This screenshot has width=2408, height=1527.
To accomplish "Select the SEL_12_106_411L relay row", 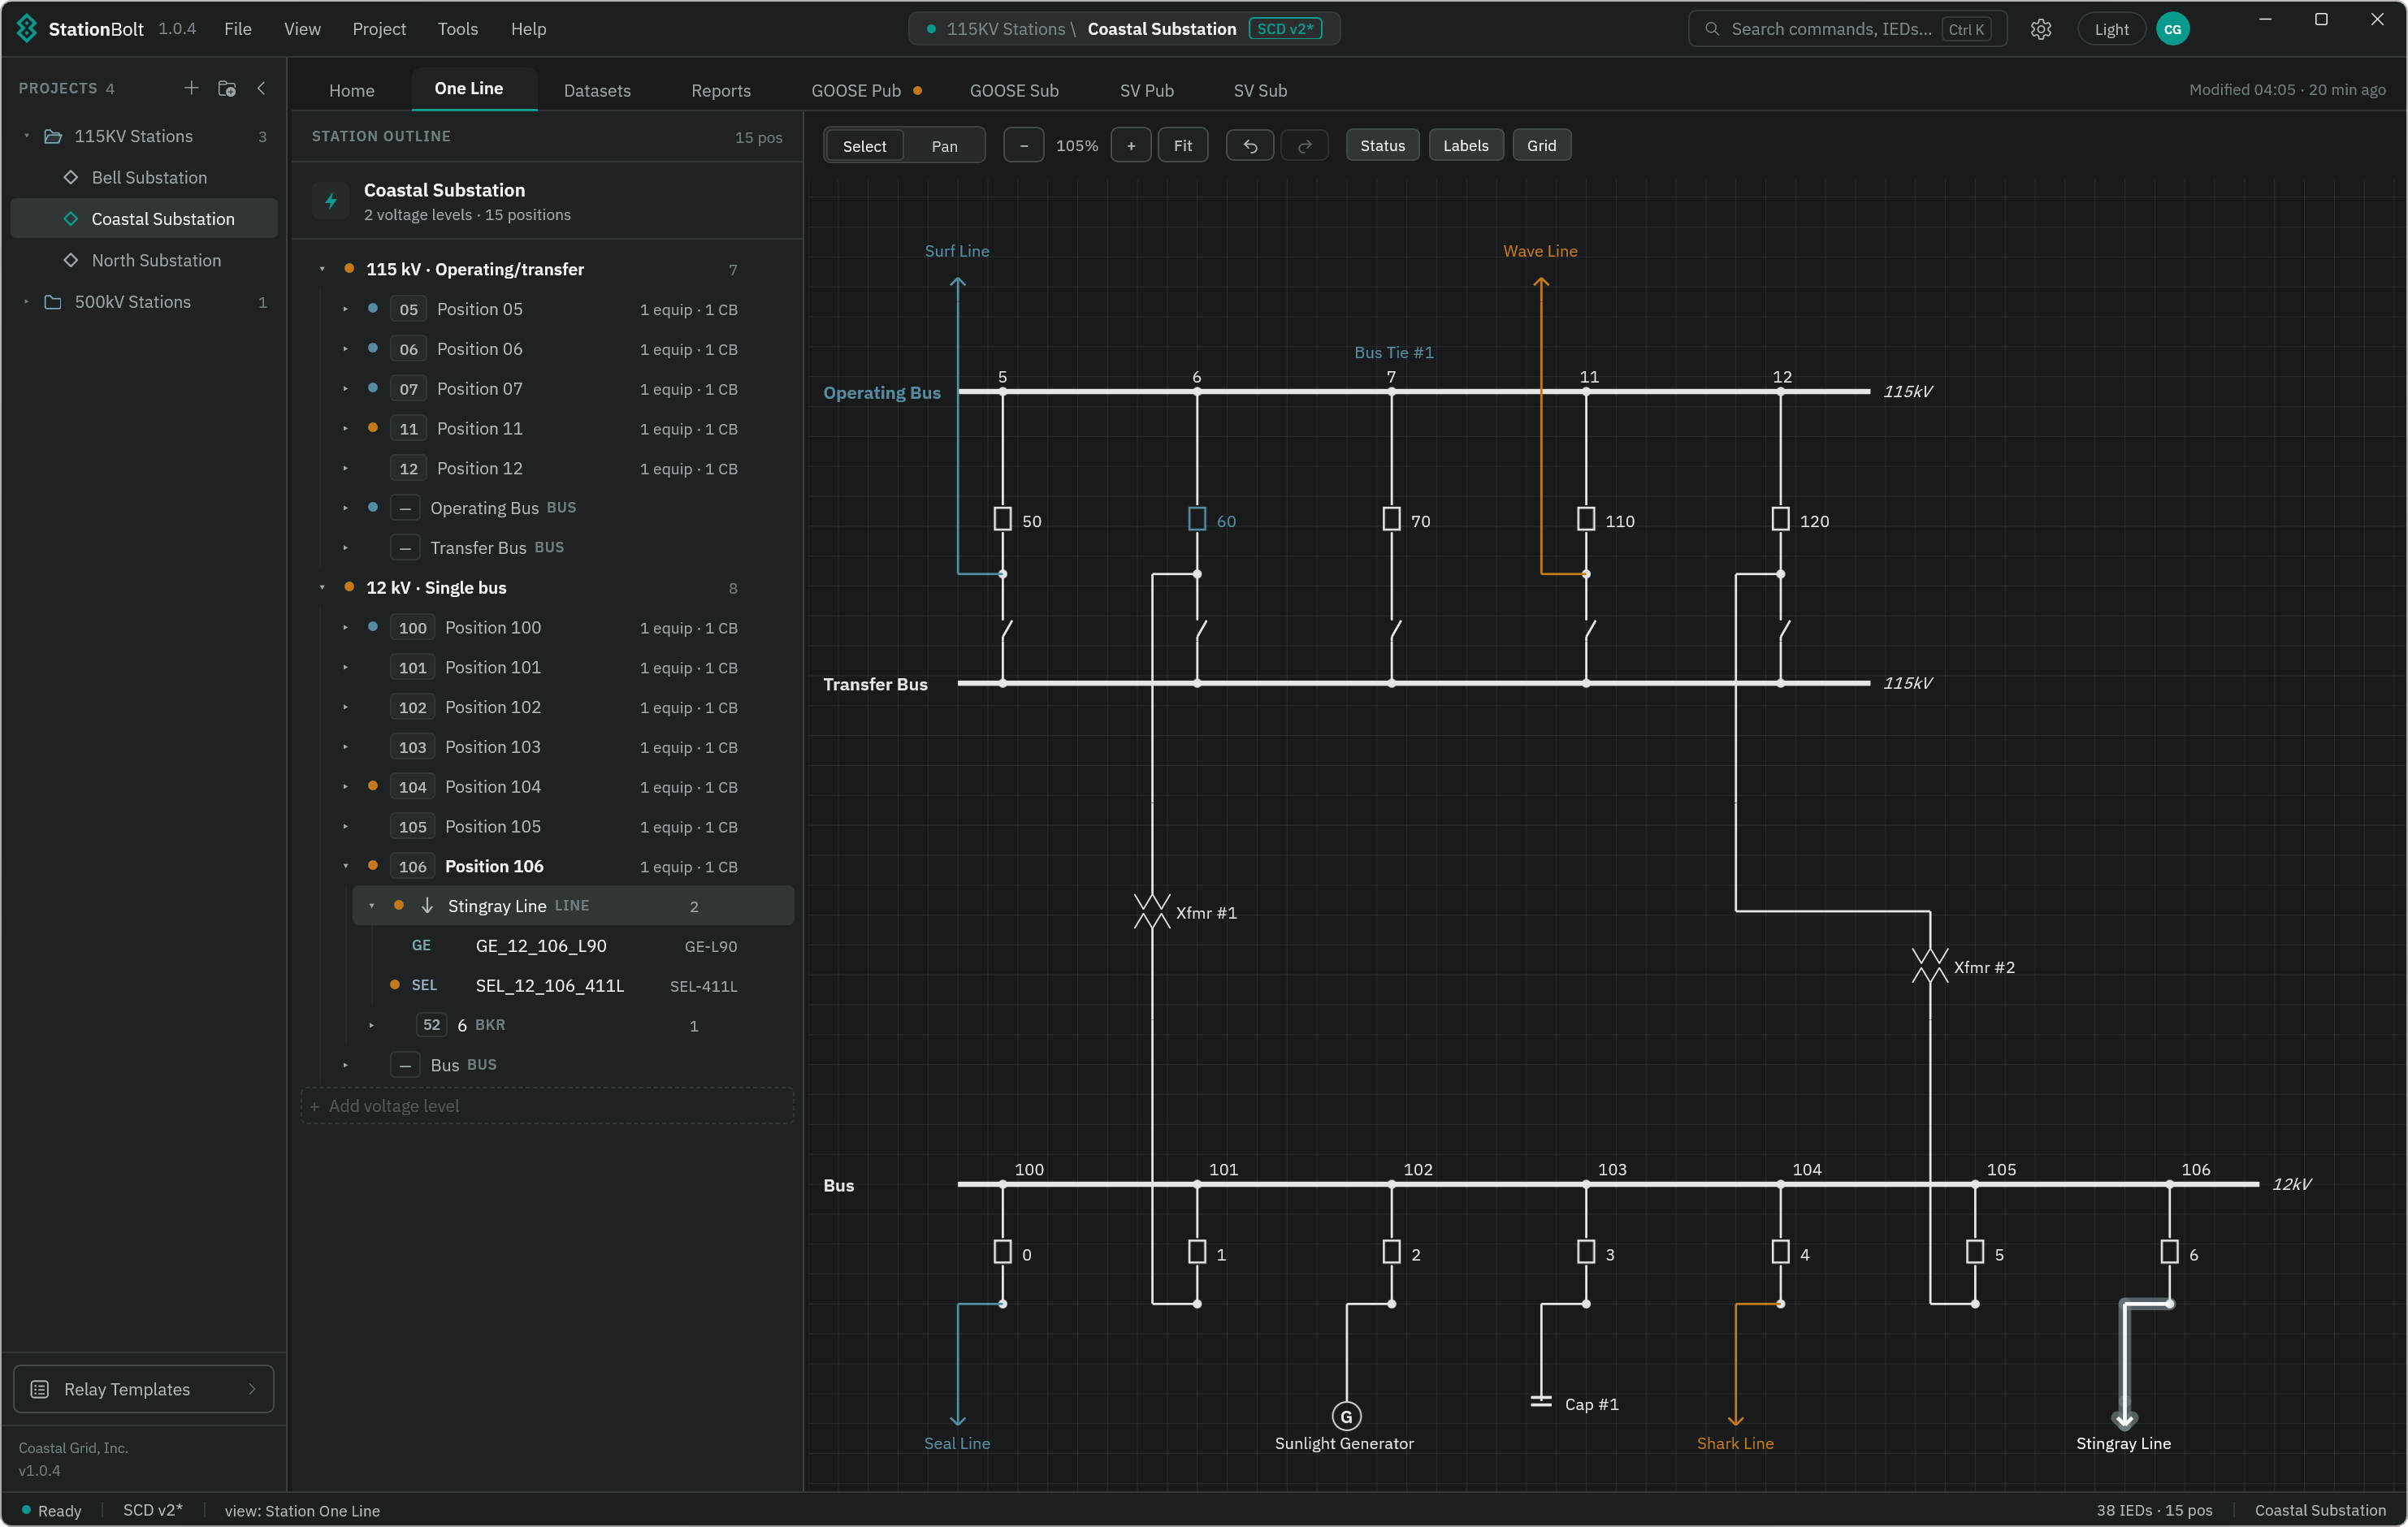I will tap(573, 986).
